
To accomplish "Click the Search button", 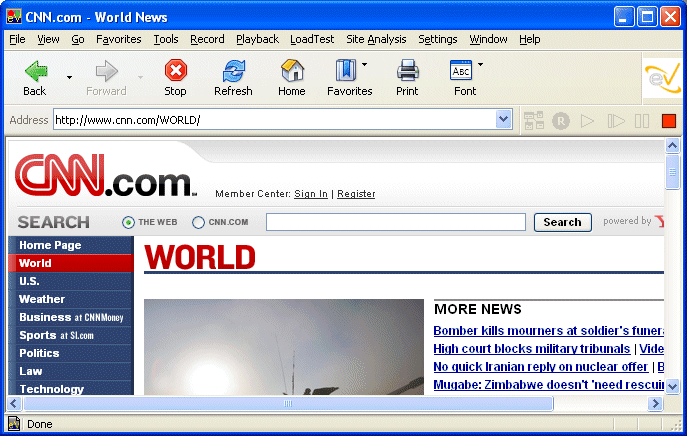I will tap(563, 222).
